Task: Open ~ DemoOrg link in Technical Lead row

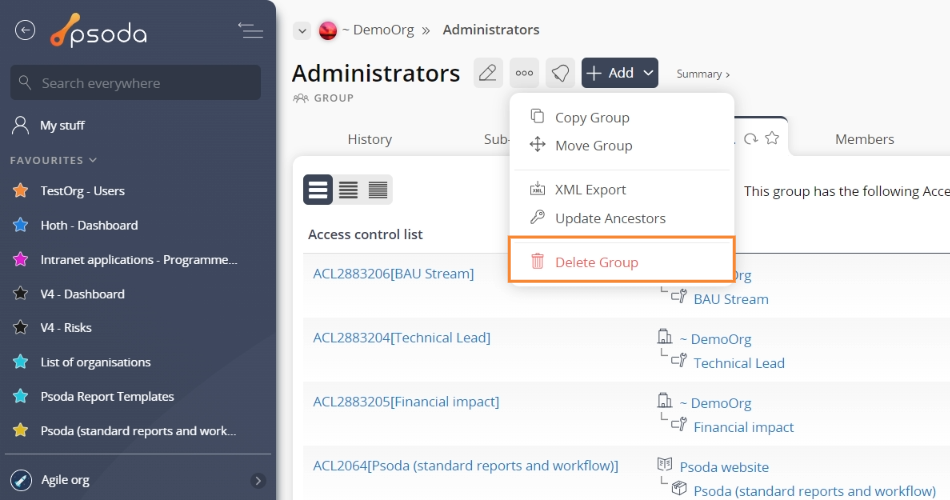Action: (x=715, y=339)
